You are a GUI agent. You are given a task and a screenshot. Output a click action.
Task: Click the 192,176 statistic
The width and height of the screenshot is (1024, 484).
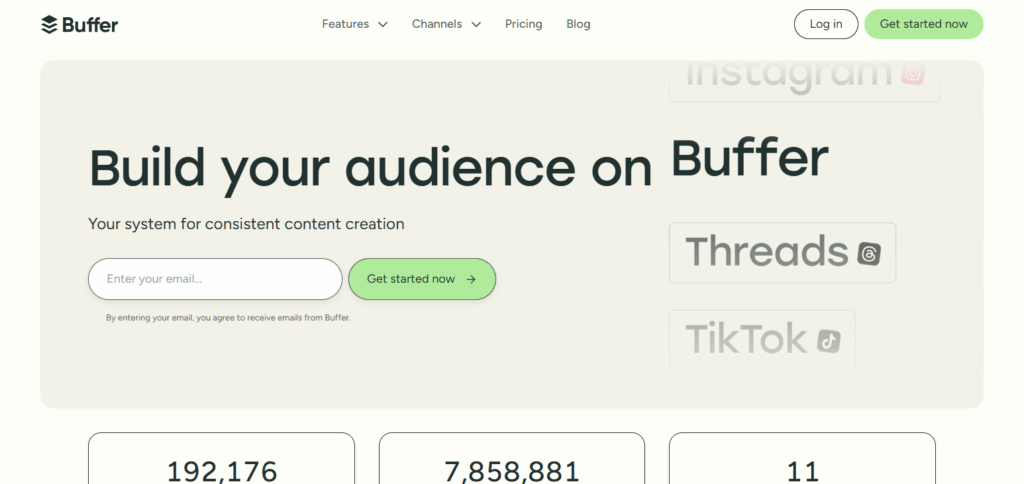[222, 472]
